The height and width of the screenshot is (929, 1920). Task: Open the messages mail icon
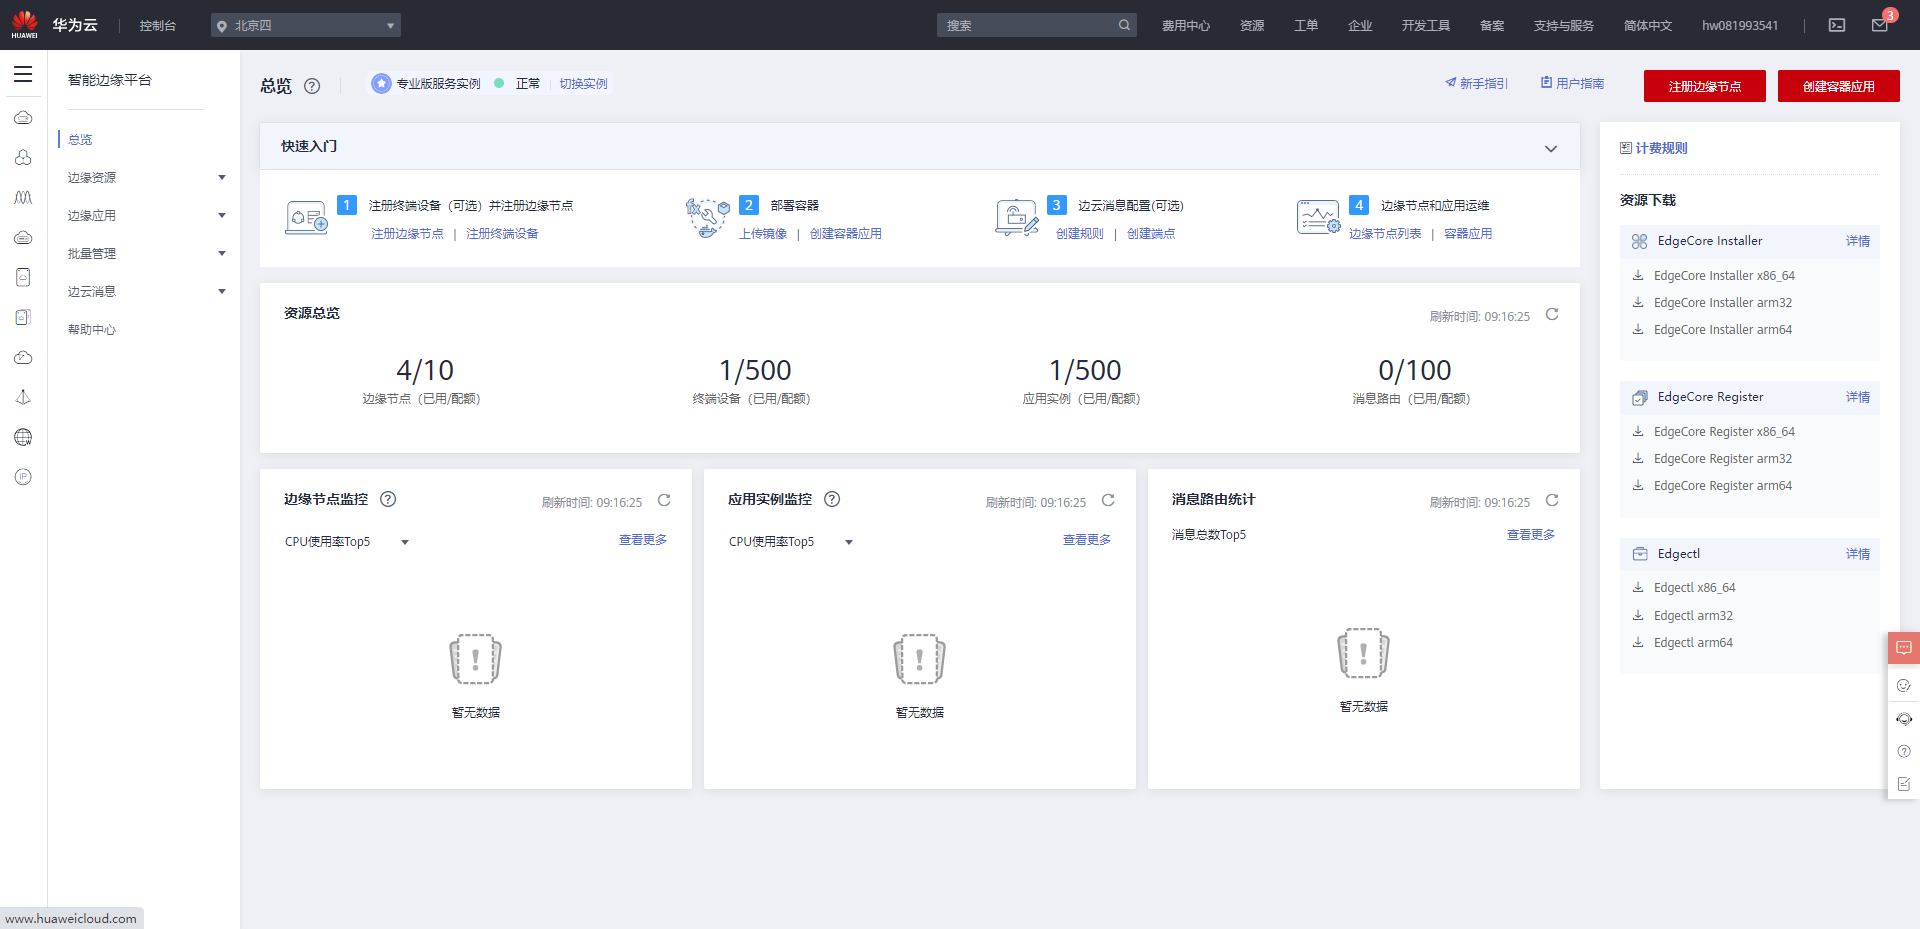coord(1880,25)
